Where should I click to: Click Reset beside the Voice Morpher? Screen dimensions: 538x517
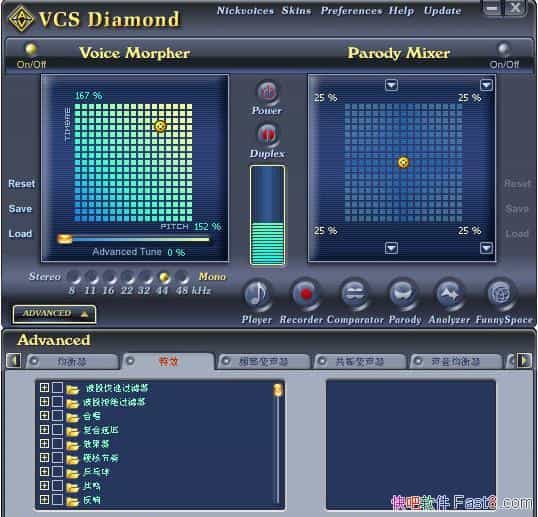point(21,184)
